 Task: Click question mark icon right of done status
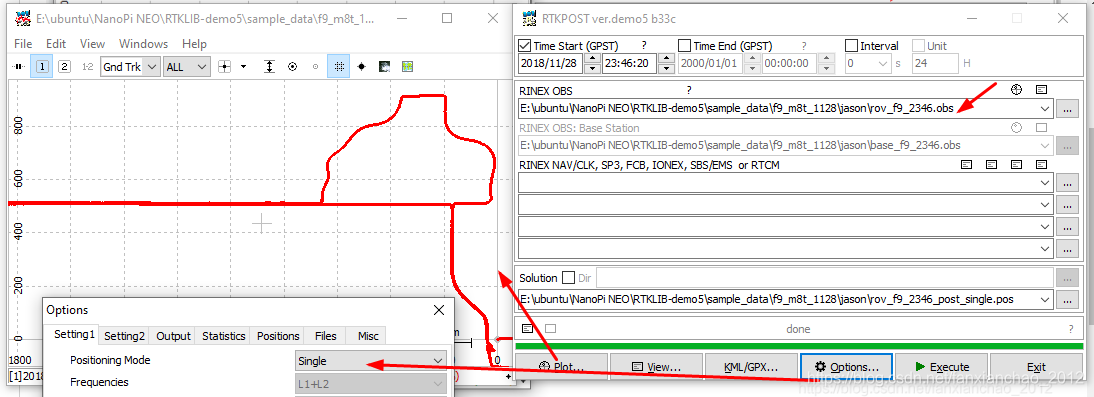point(1071,329)
